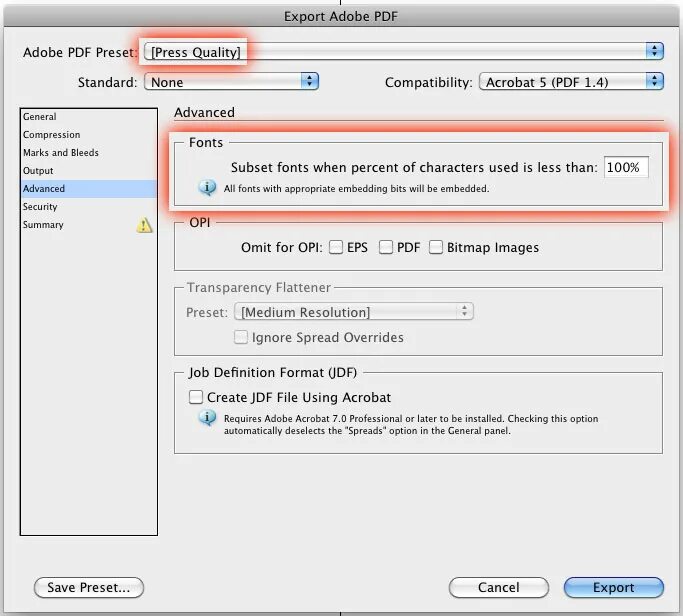The height and width of the screenshot is (616, 683).
Task: Open the Transparency Flattener Preset dropdown
Action: coord(354,312)
